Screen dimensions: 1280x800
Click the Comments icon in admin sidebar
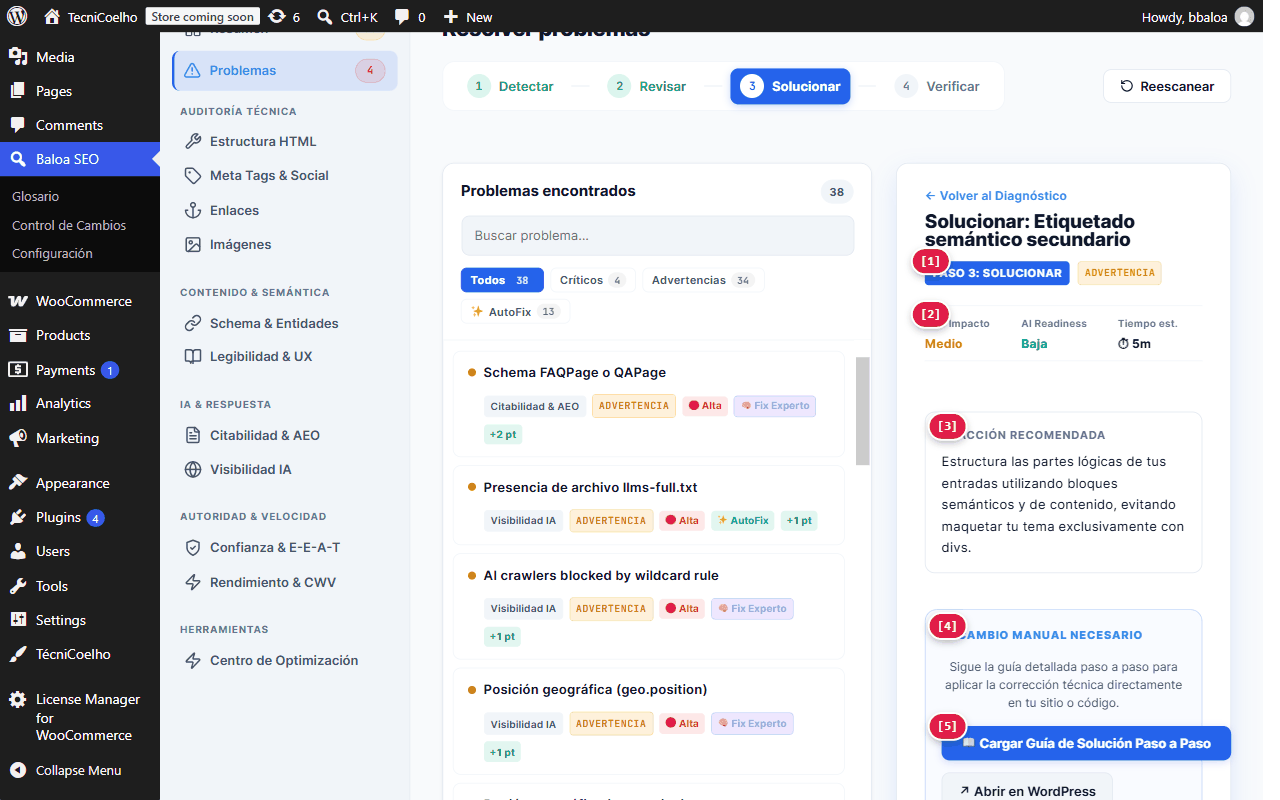coord(17,125)
